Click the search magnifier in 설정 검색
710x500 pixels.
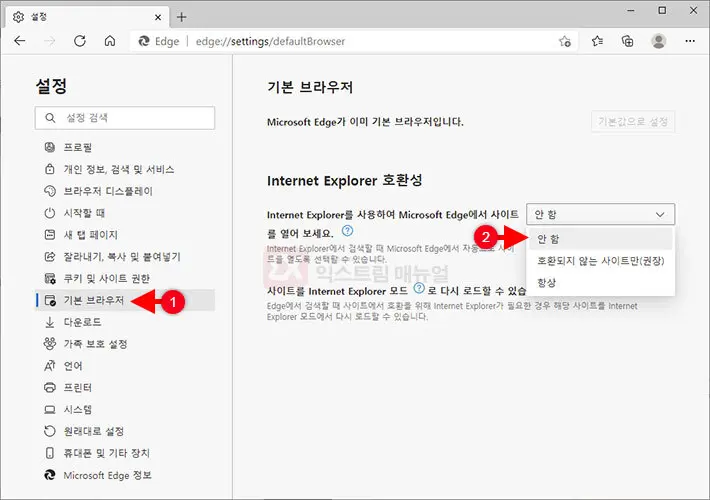(x=50, y=118)
